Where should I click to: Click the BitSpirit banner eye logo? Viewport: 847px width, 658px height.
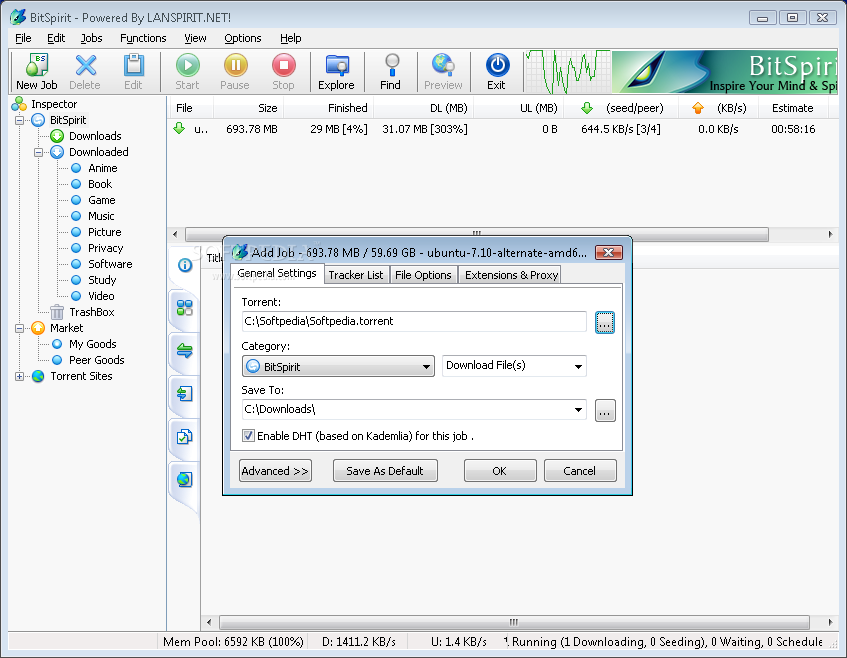coord(646,71)
